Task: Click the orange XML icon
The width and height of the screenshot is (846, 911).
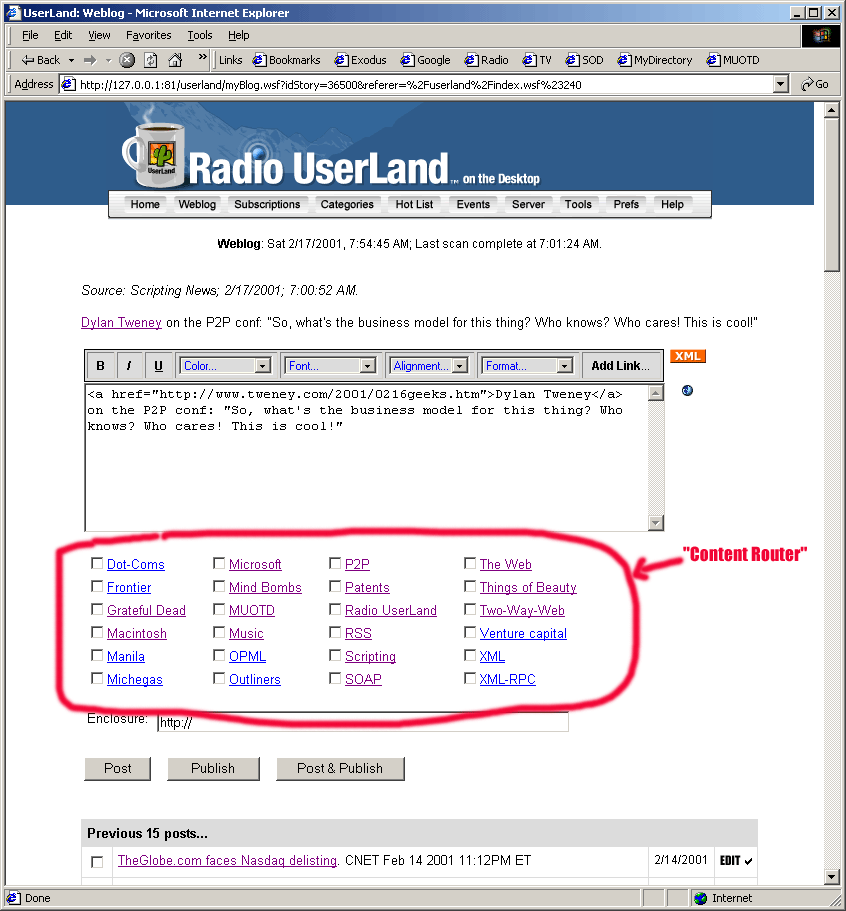Action: 688,357
